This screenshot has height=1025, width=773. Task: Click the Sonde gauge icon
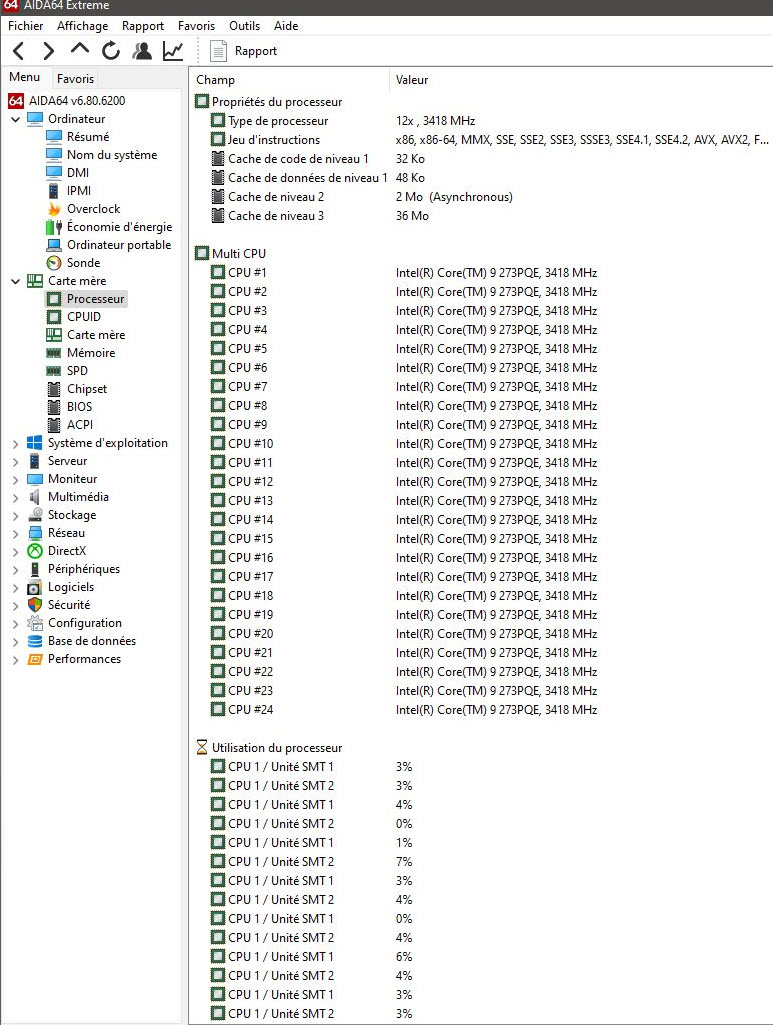click(54, 263)
